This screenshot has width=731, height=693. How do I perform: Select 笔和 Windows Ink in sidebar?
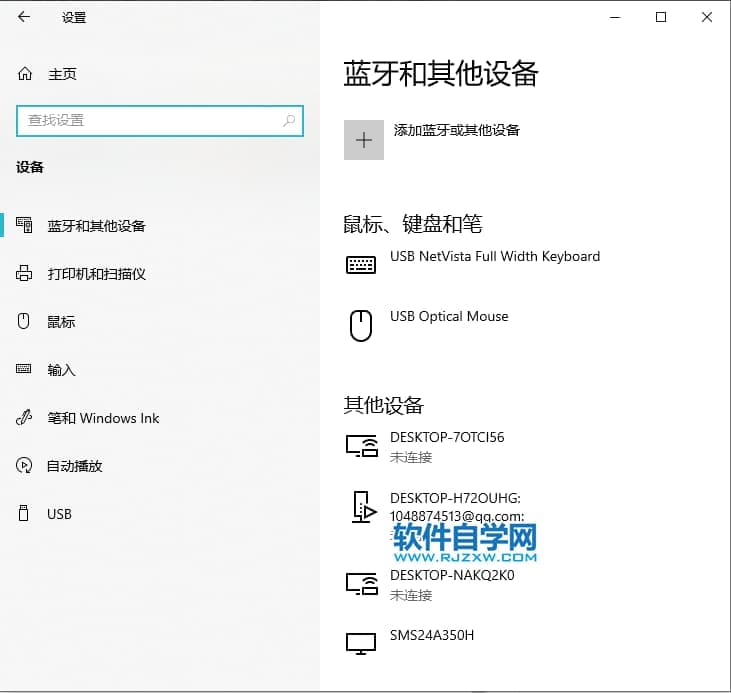coord(103,418)
